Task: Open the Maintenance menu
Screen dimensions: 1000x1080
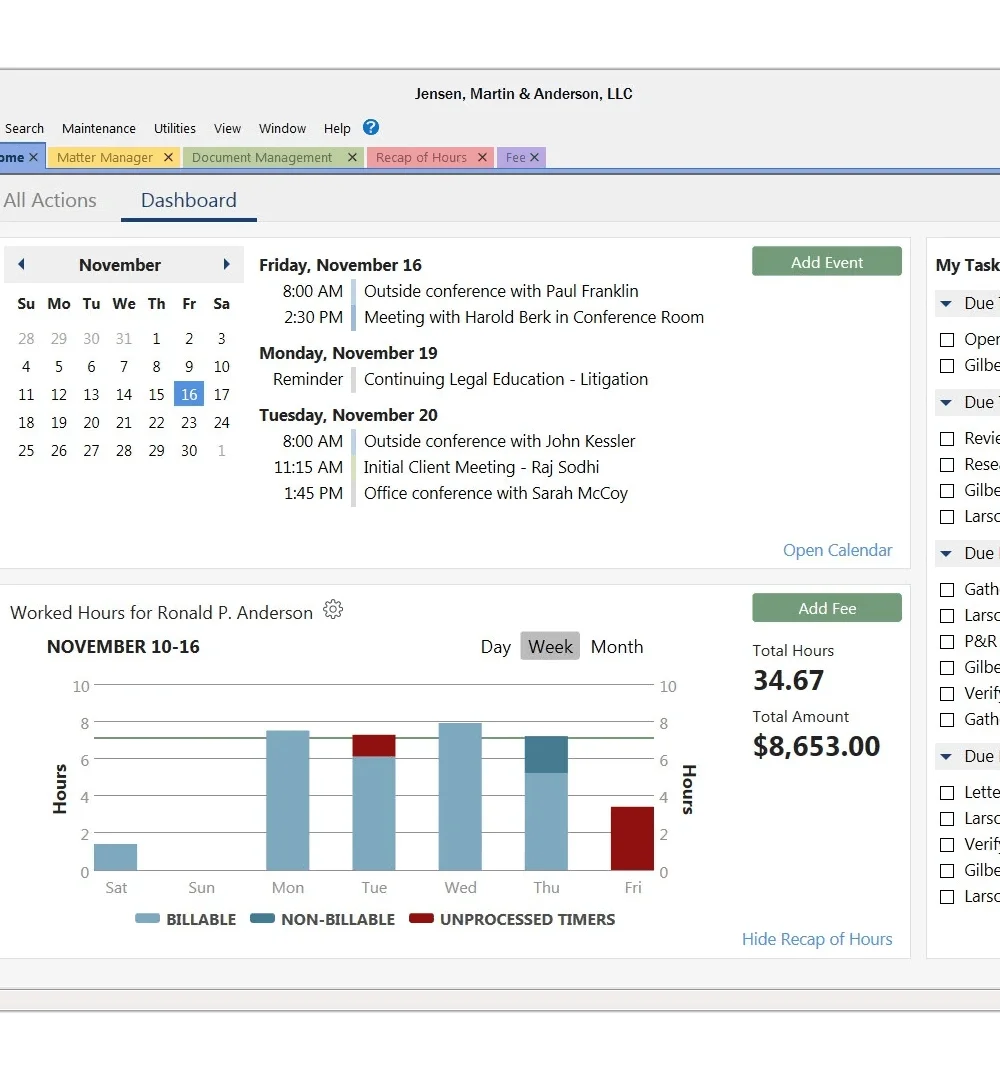Action: [98, 129]
